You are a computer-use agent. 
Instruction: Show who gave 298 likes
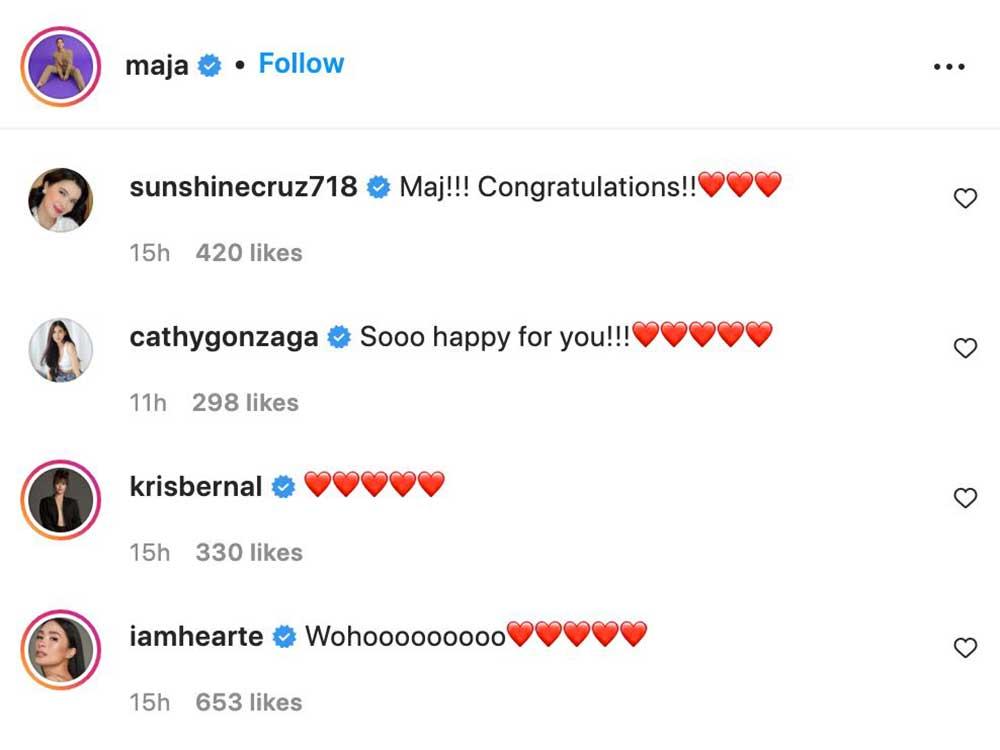[245, 403]
